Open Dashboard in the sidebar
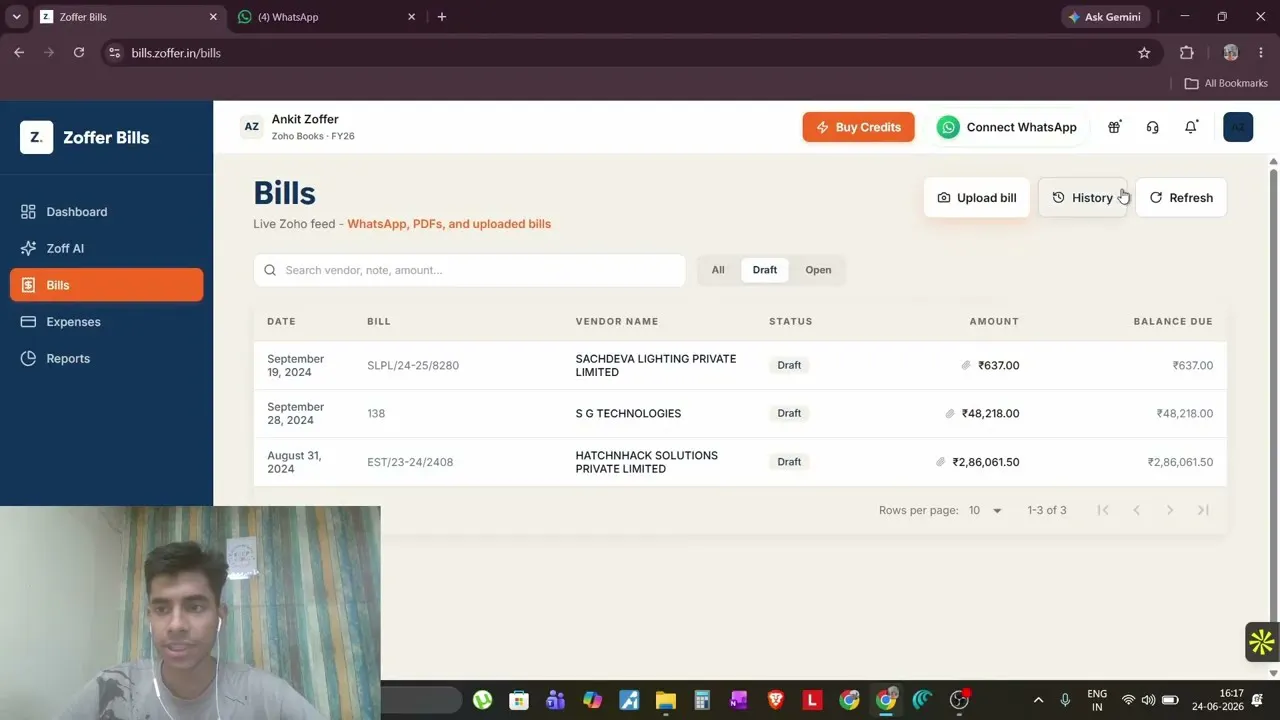Image resolution: width=1280 pixels, height=720 pixels. [106, 212]
